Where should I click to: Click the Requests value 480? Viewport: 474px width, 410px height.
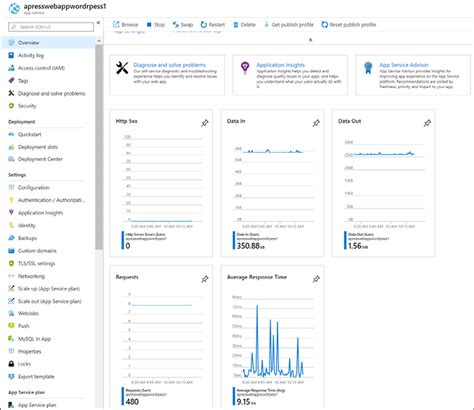pos(132,402)
